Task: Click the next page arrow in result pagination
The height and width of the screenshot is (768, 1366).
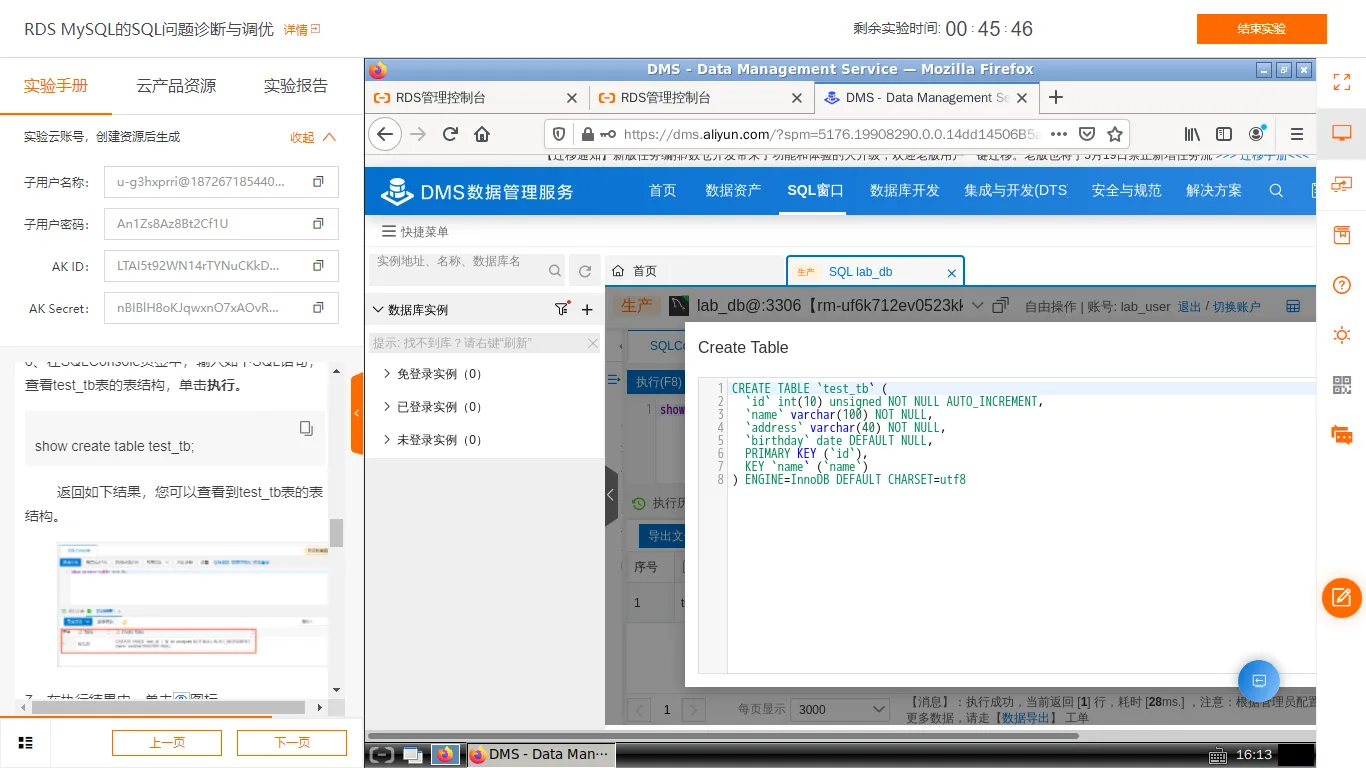Action: (x=693, y=709)
